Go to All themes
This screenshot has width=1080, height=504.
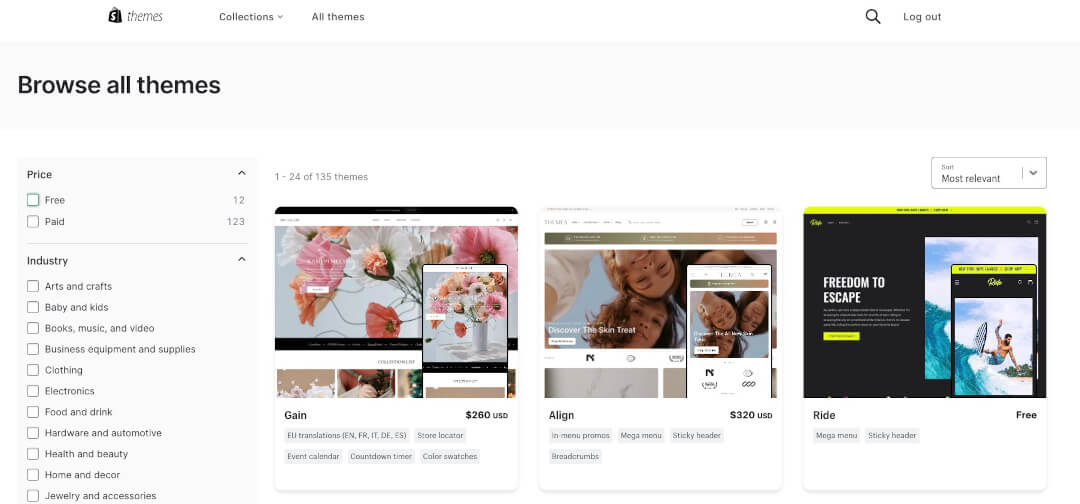(338, 17)
